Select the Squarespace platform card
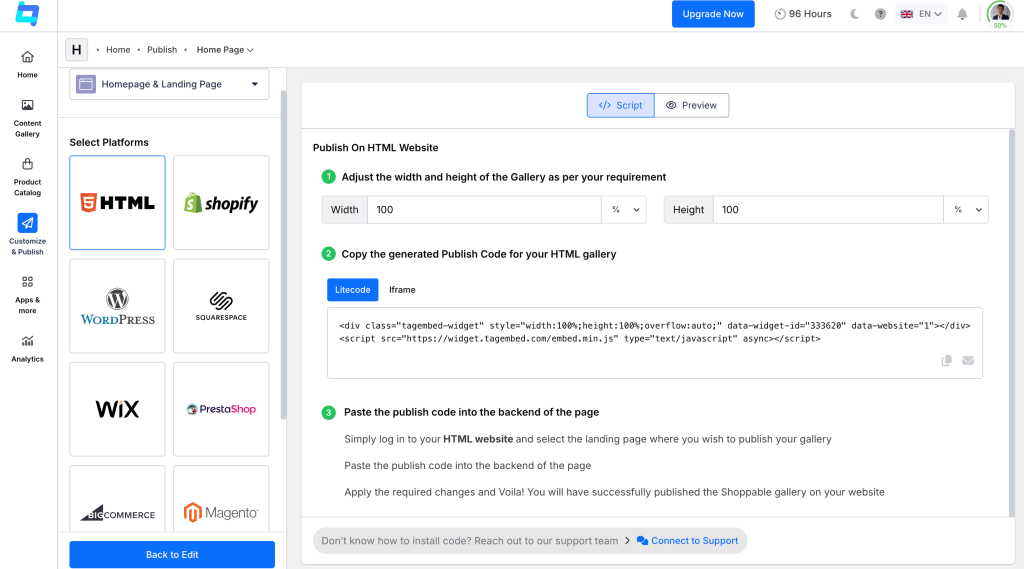 pyautogui.click(x=221, y=306)
